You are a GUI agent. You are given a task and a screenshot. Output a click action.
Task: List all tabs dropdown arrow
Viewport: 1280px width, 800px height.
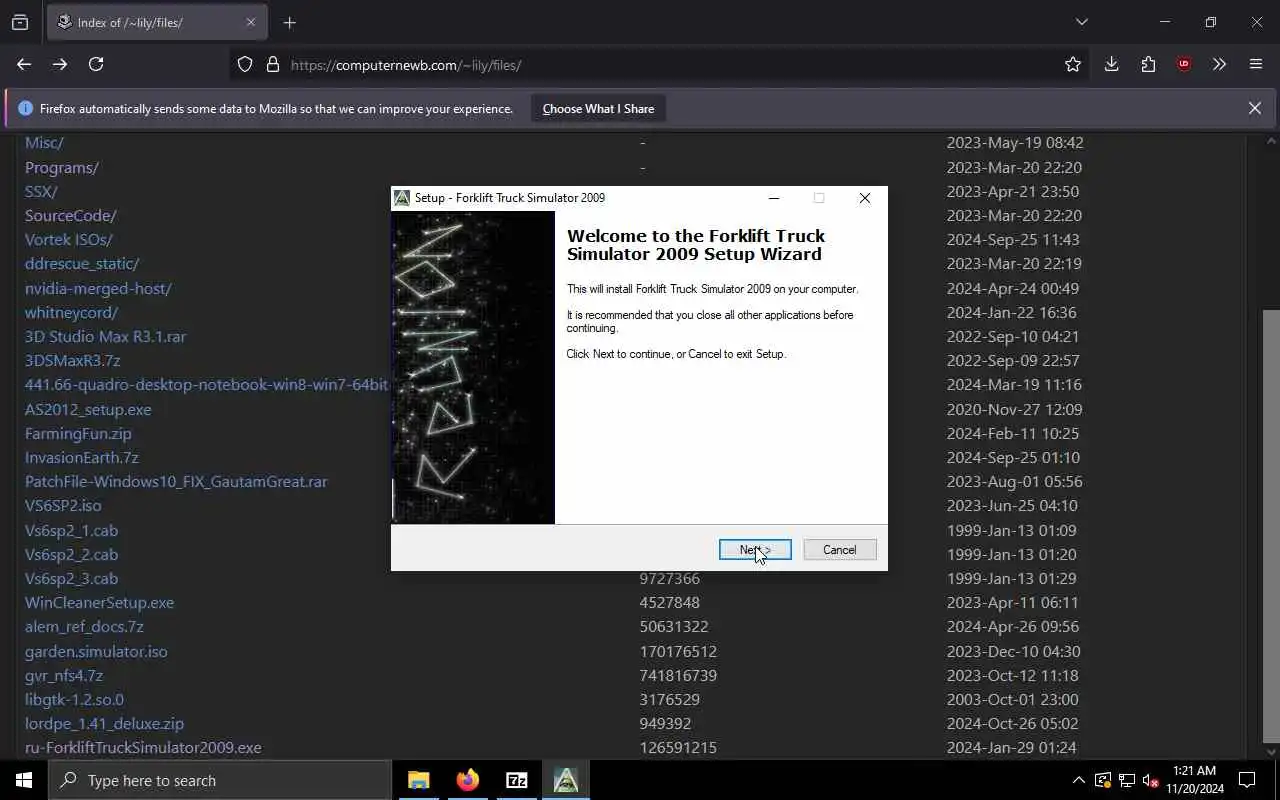point(1081,22)
